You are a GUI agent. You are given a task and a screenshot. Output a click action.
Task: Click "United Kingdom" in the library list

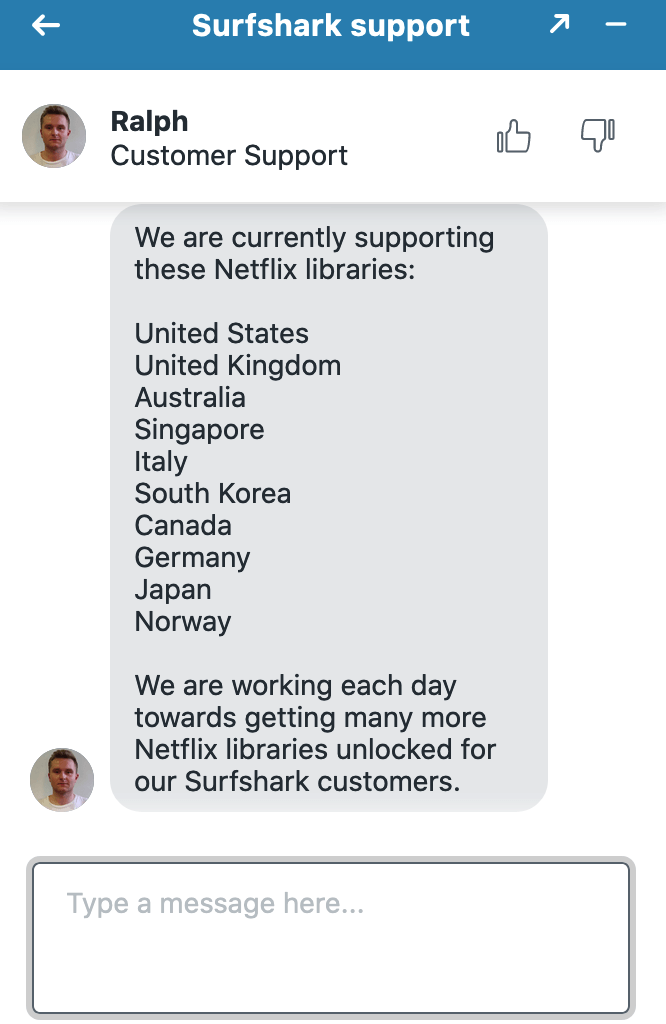click(x=238, y=366)
